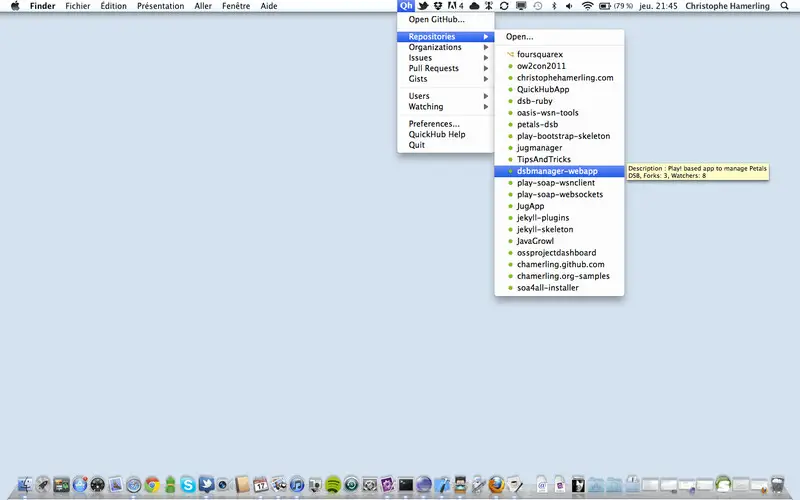Open the soa4all-installer repository
Image resolution: width=800 pixels, height=500 pixels.
pos(559,288)
